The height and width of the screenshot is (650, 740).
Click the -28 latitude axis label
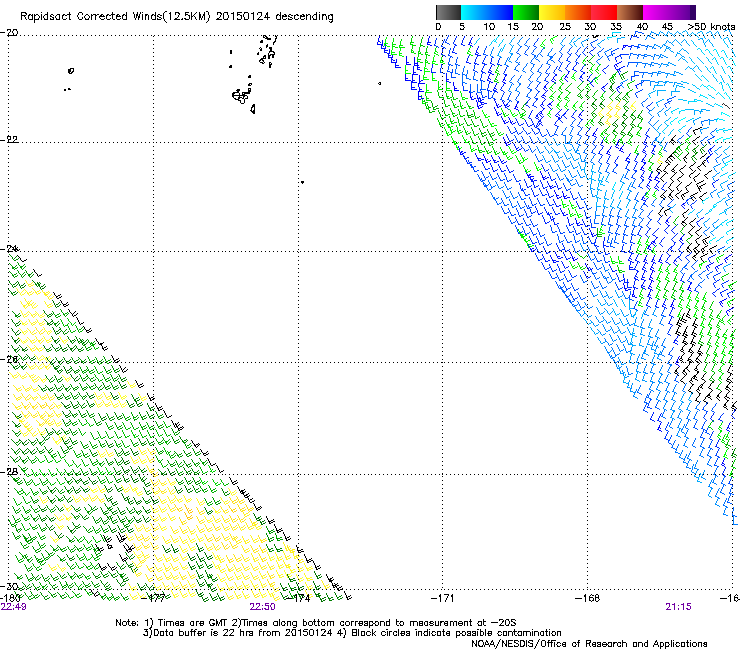[x=9, y=472]
